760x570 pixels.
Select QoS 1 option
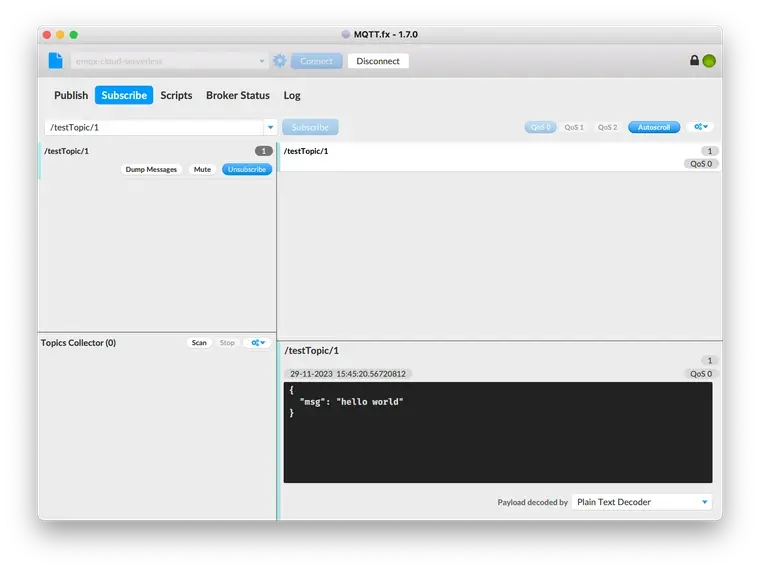pyautogui.click(x=574, y=127)
